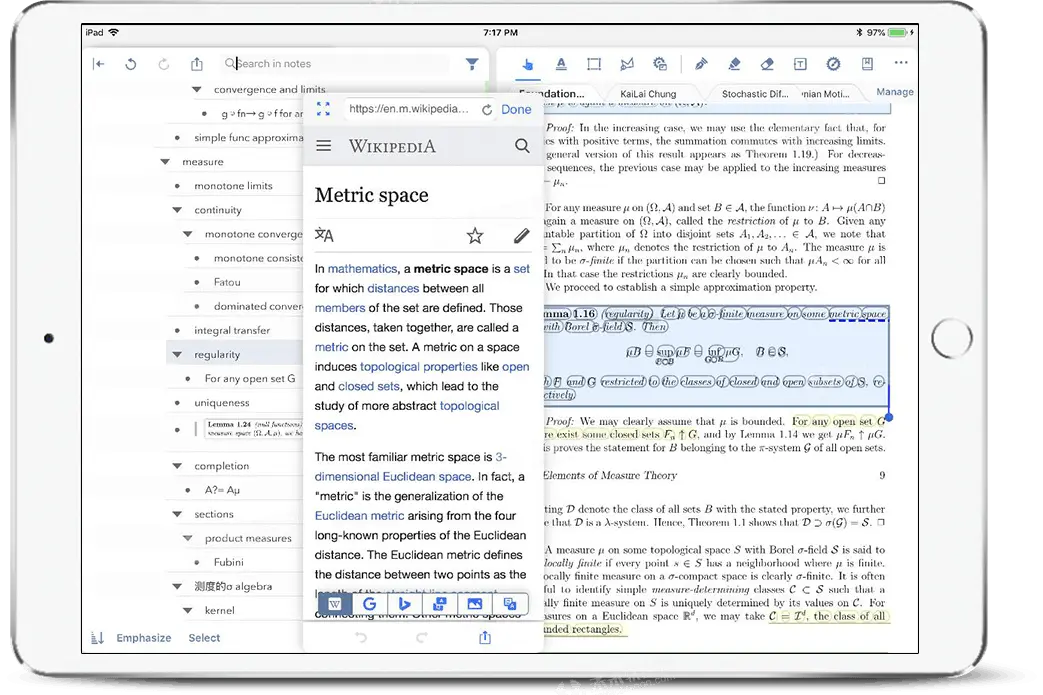The height and width of the screenshot is (695, 1043).
Task: Select the pen drawing tool
Action: click(701, 64)
